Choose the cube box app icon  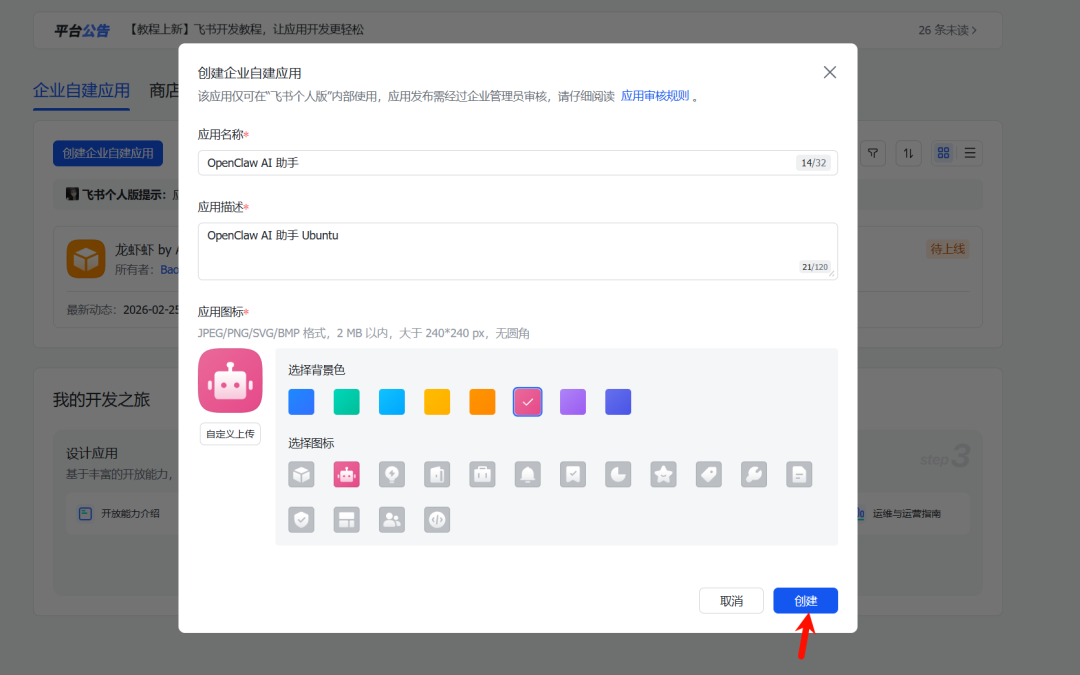pyautogui.click(x=301, y=475)
